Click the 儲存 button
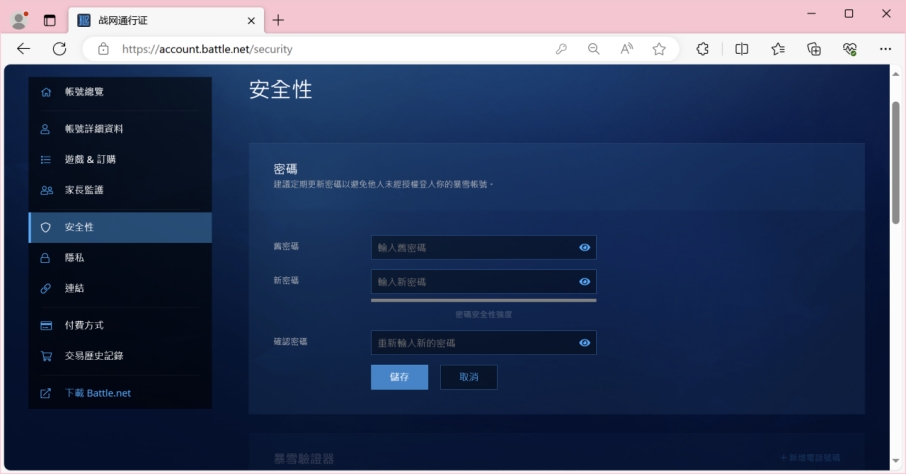906x474 pixels. point(399,377)
